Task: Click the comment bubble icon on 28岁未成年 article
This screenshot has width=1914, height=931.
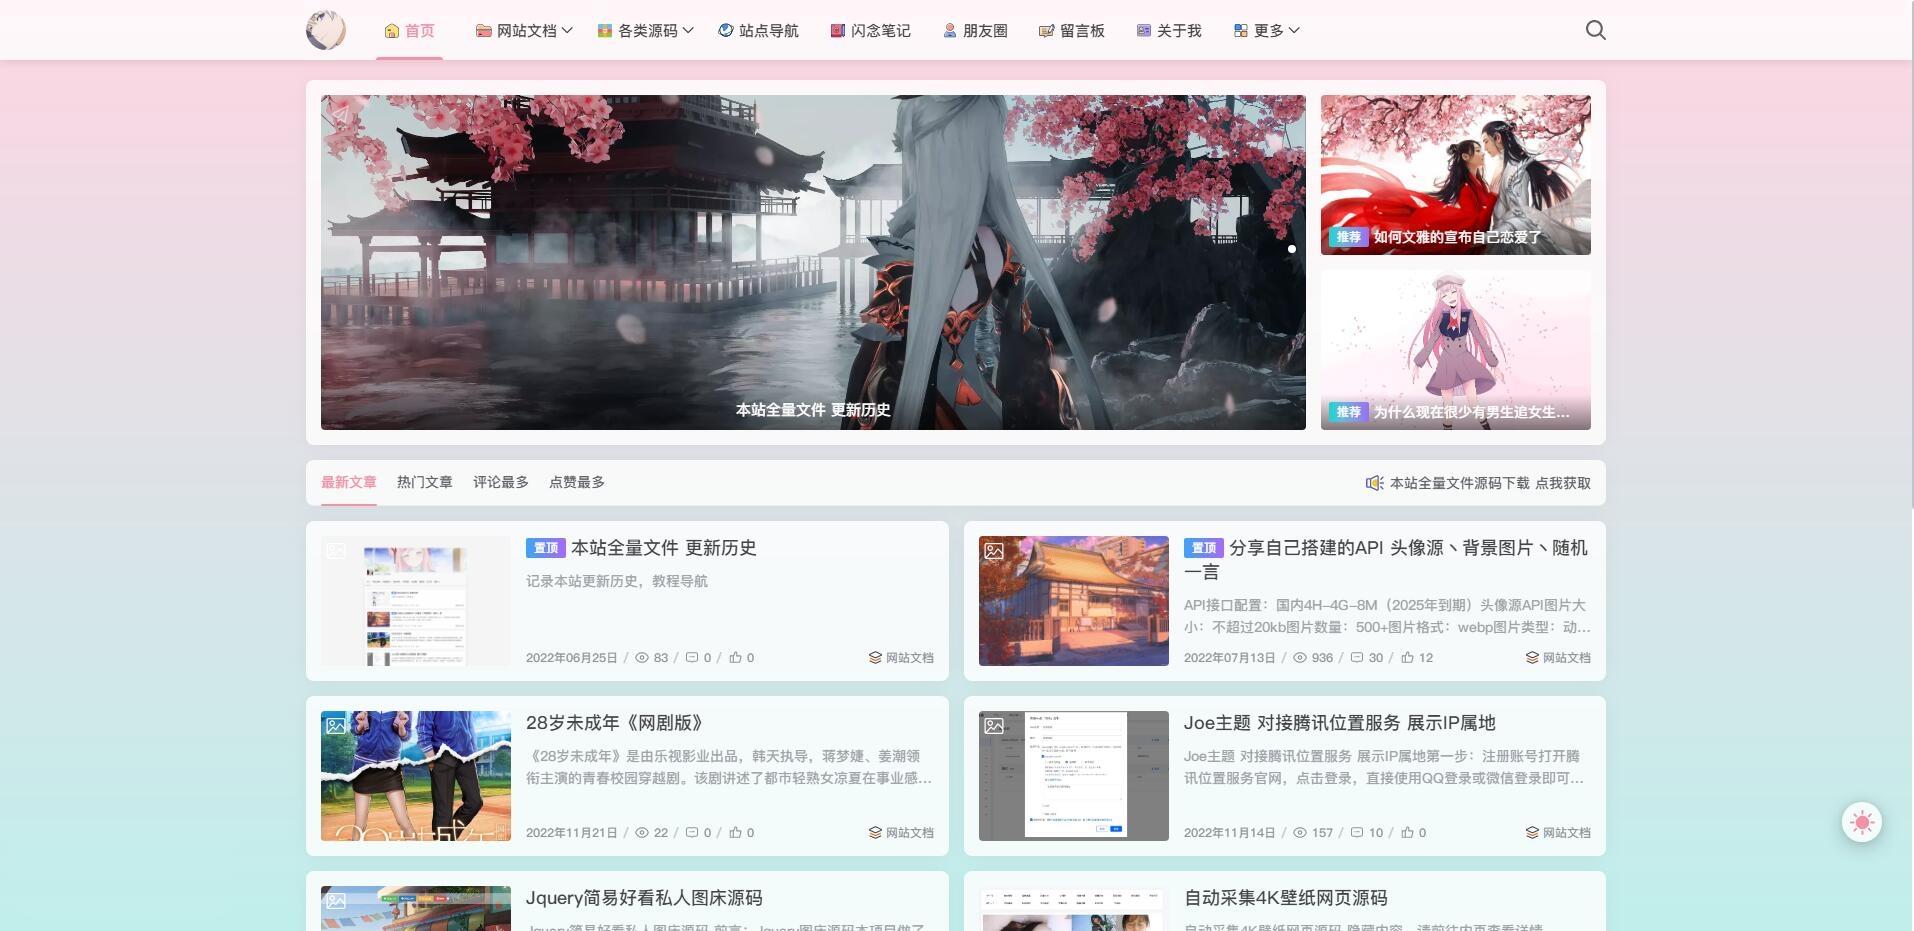Action: tap(694, 832)
